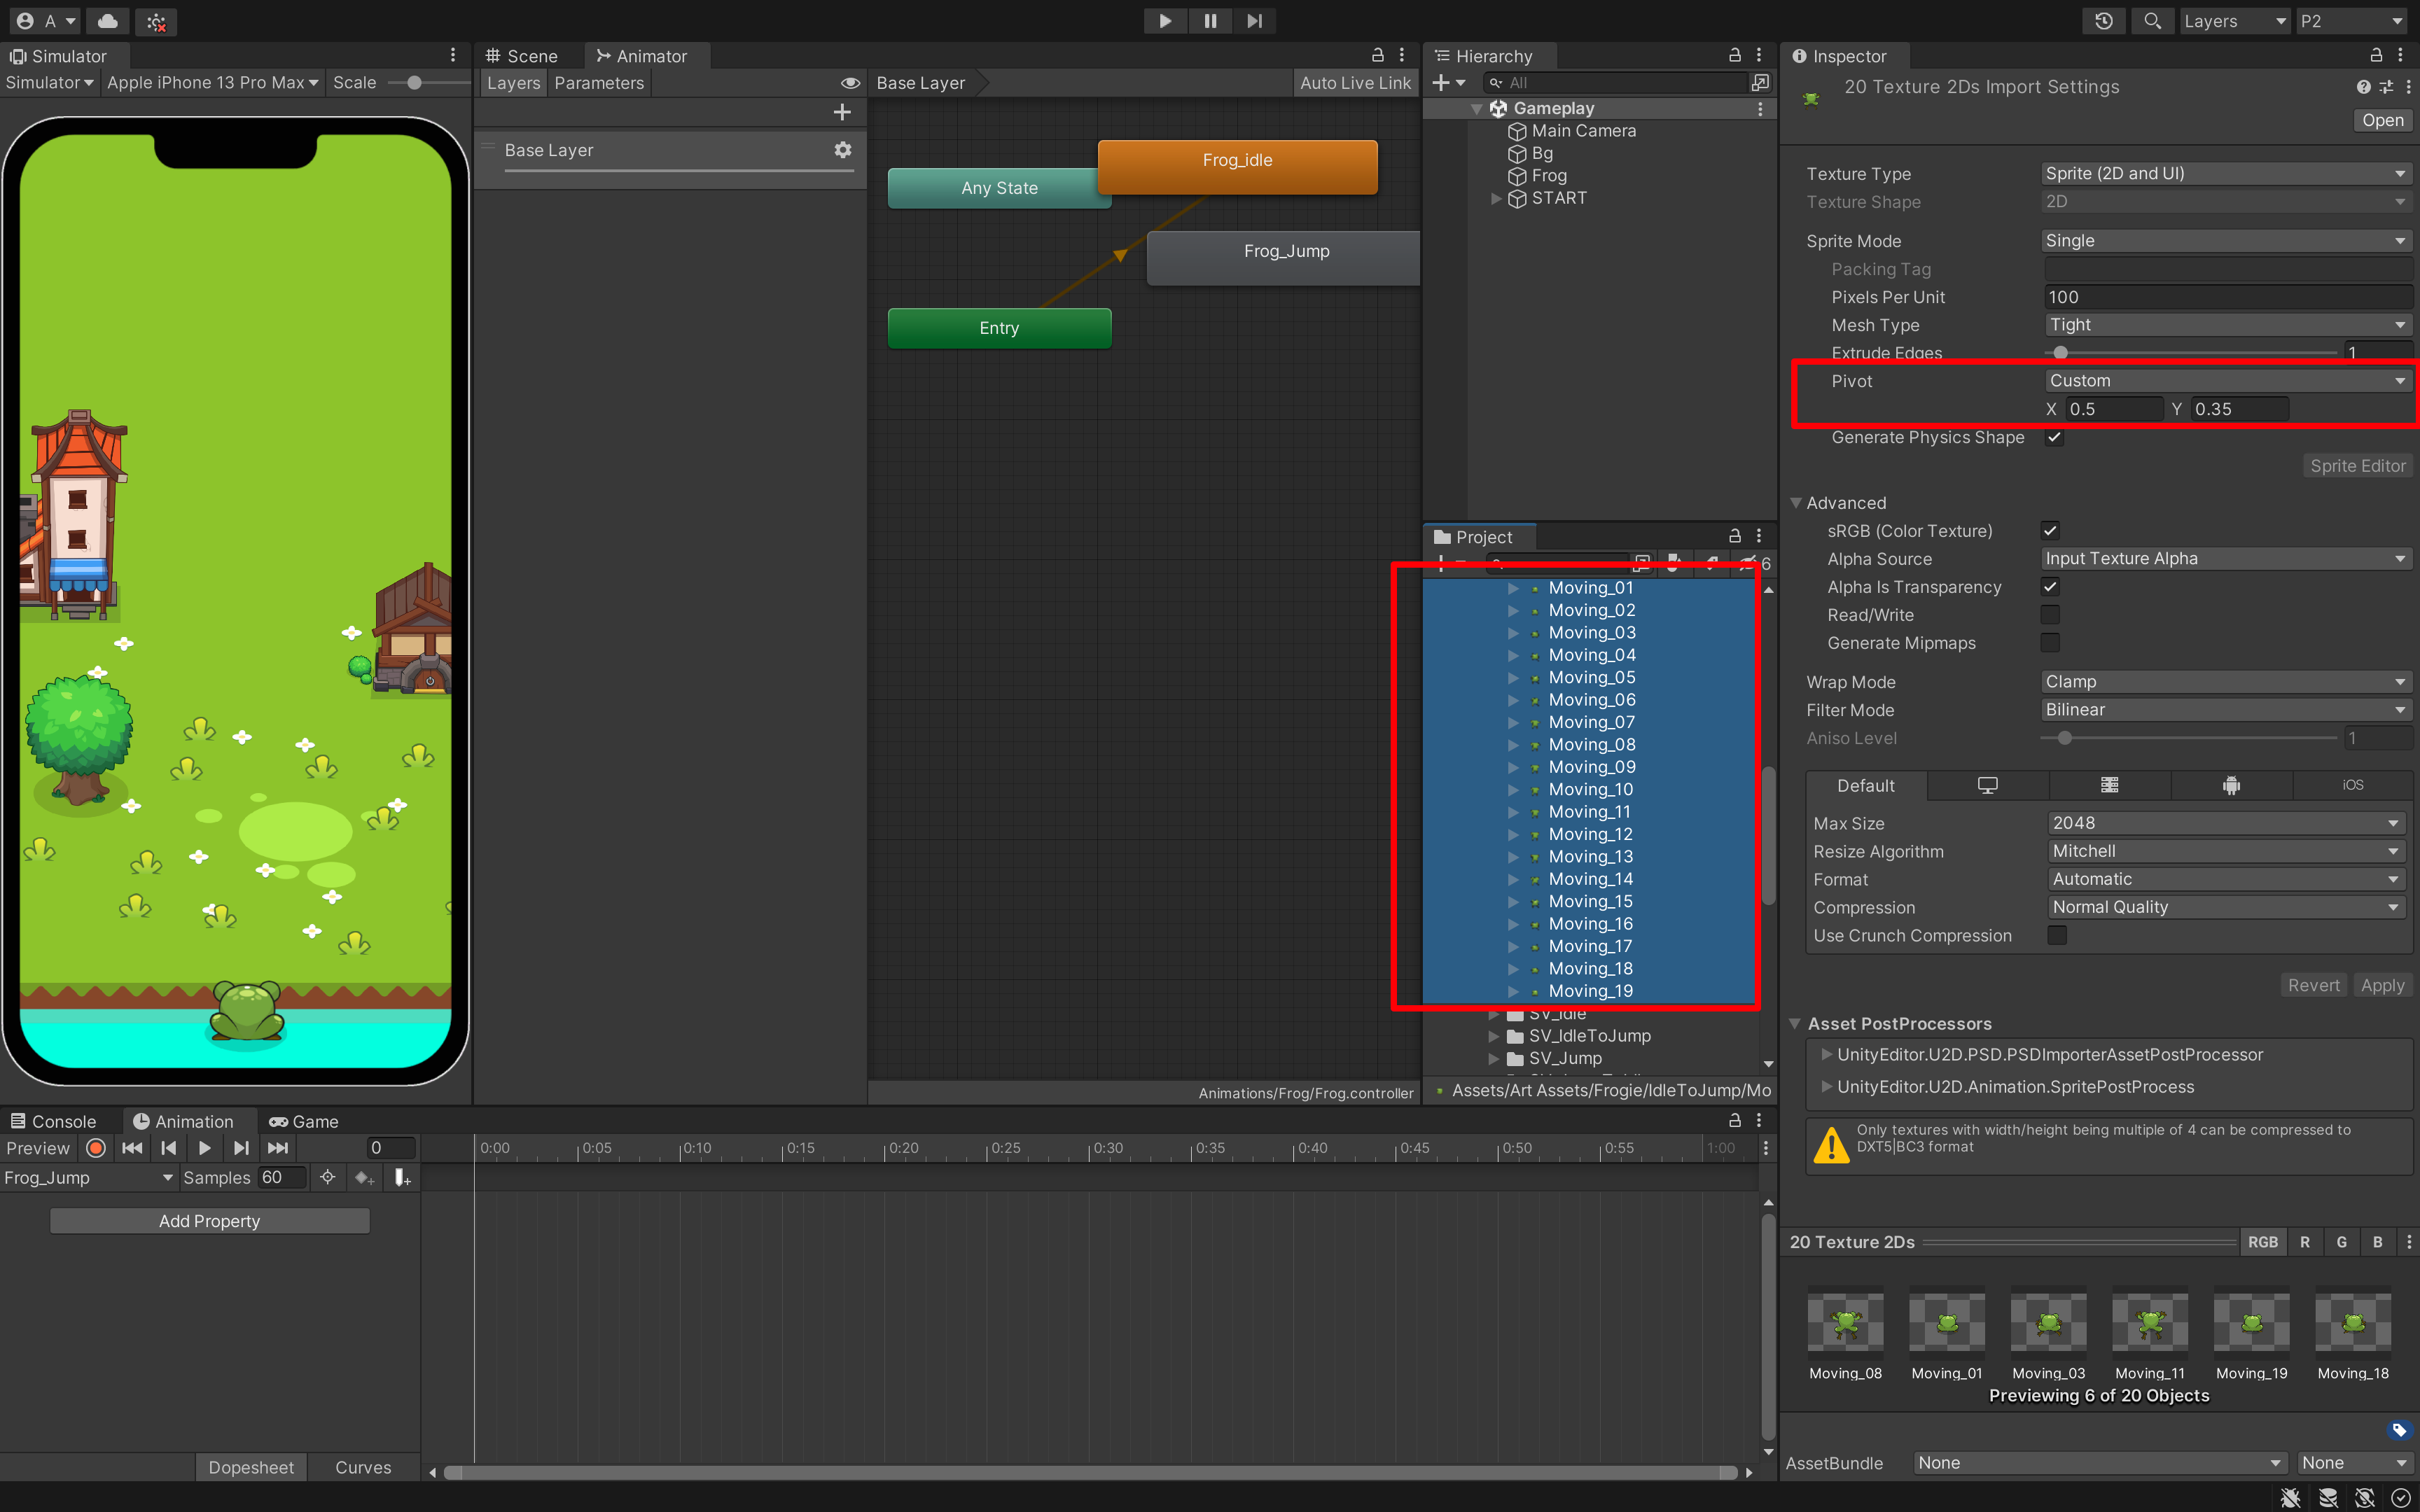Add animation event marker icon
Image resolution: width=2420 pixels, height=1512 pixels.
click(402, 1178)
